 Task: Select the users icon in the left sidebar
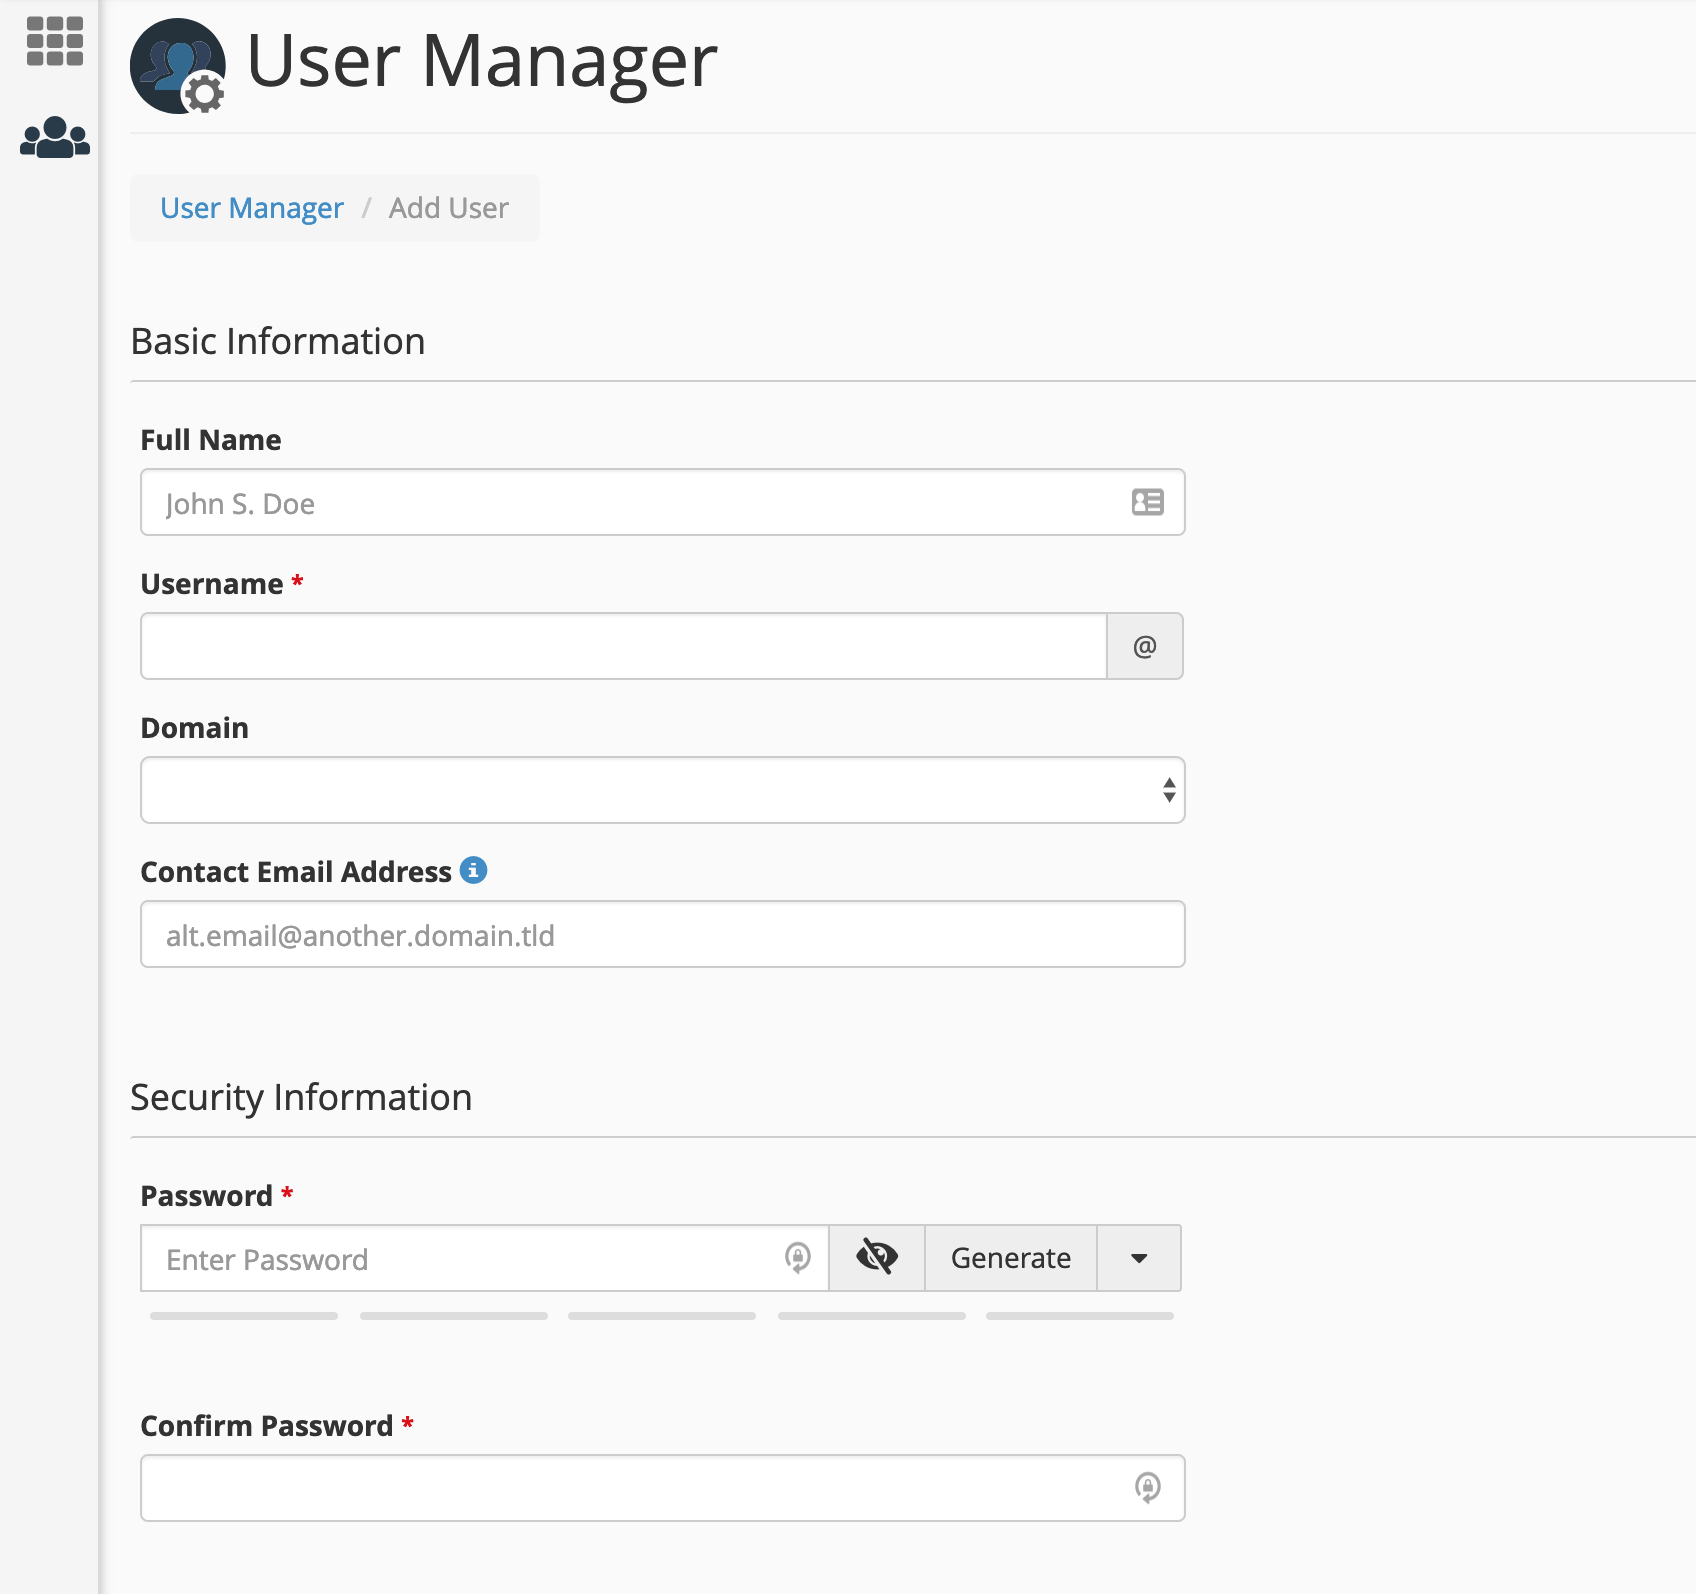[x=55, y=134]
